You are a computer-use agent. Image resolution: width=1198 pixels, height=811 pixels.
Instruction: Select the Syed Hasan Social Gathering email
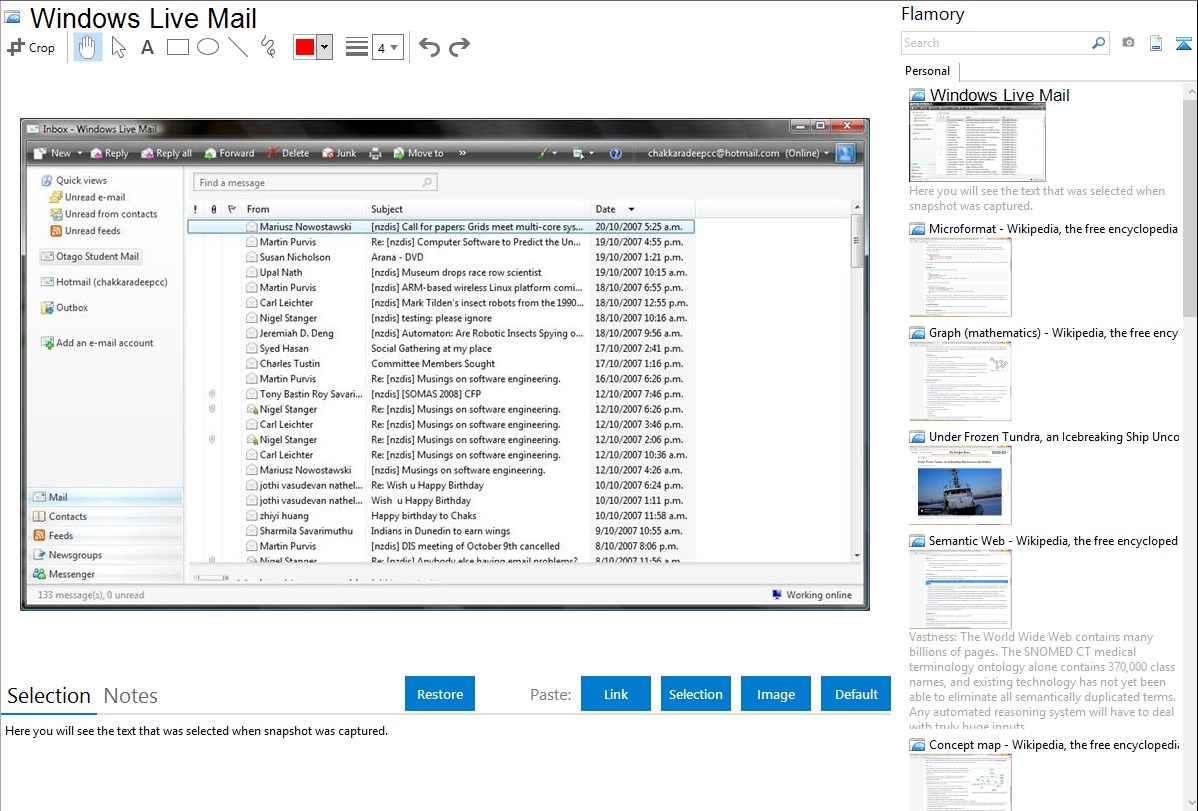tap(441, 348)
